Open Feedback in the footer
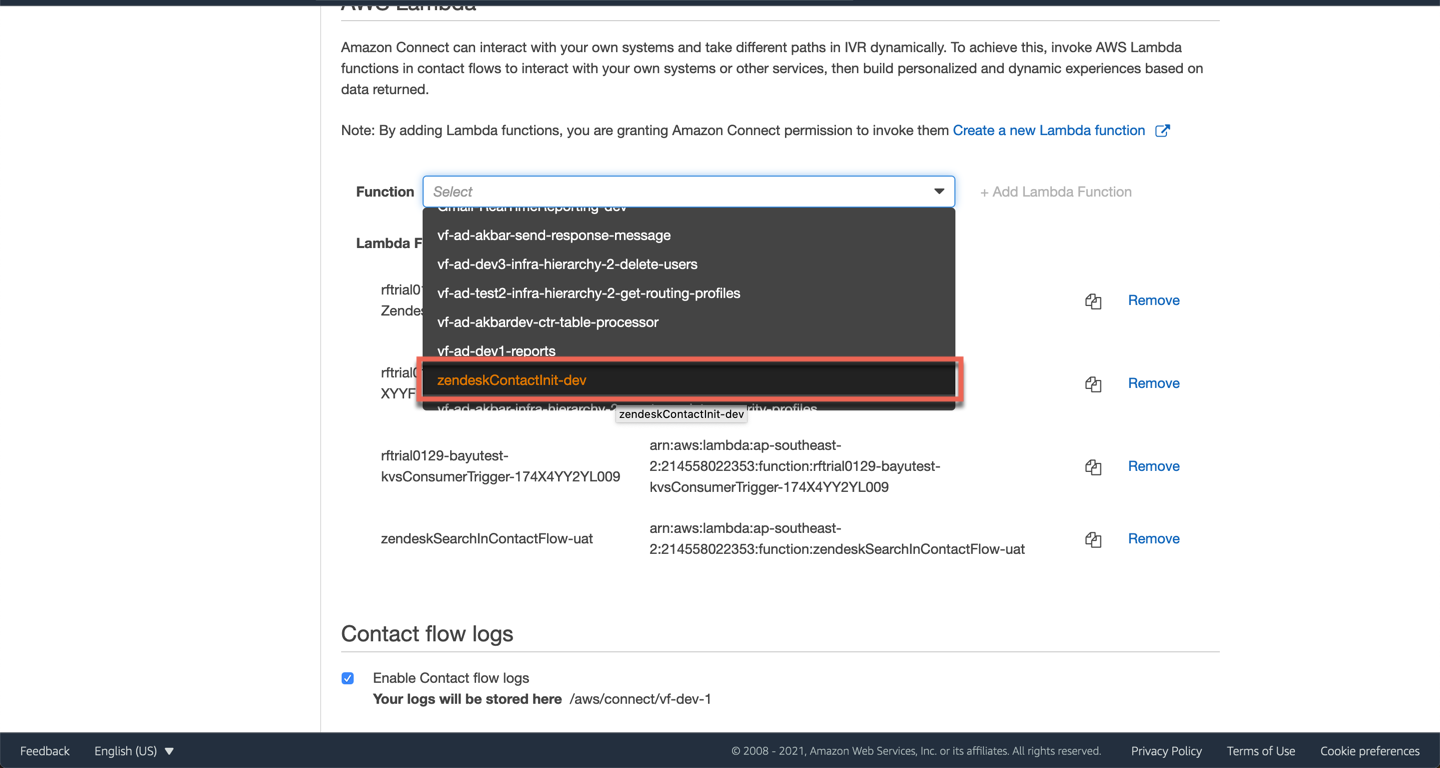 pos(45,751)
